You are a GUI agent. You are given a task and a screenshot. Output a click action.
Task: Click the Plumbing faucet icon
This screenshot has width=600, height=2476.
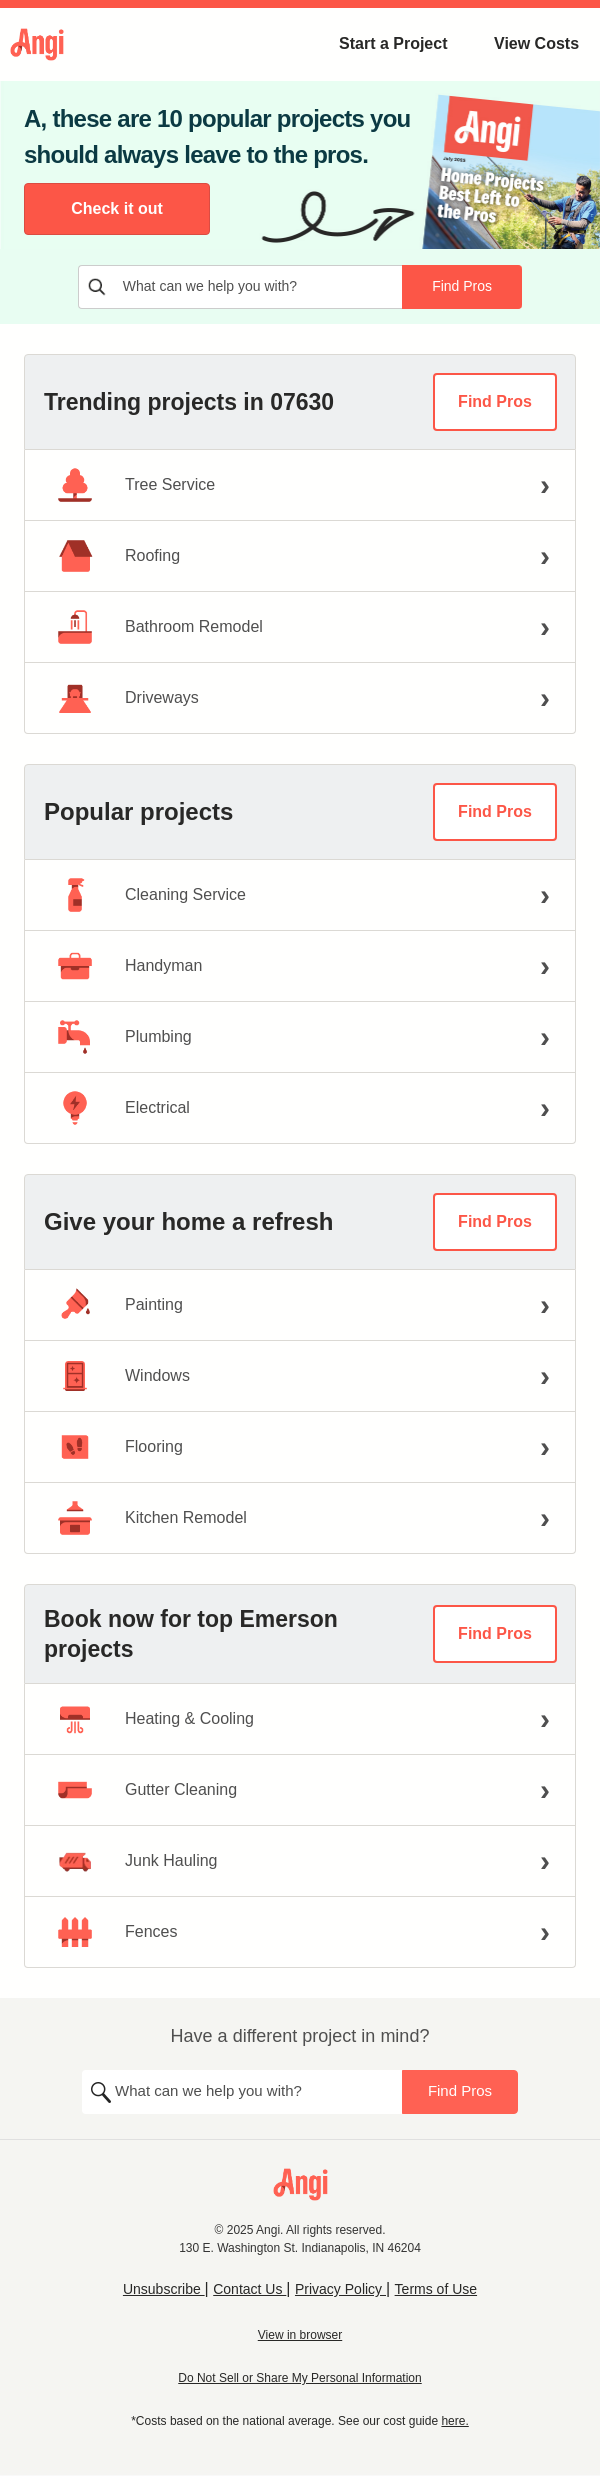pyautogui.click(x=74, y=1037)
